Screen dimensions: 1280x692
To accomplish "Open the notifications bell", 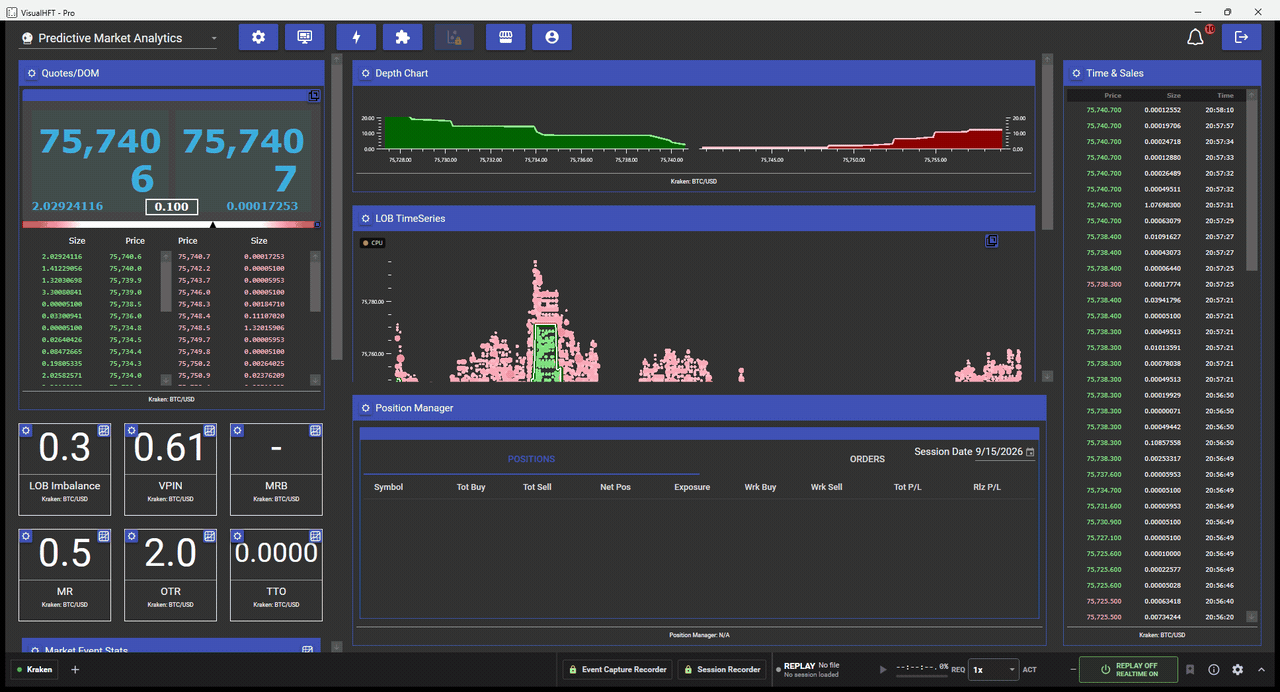I will 1195,37.
